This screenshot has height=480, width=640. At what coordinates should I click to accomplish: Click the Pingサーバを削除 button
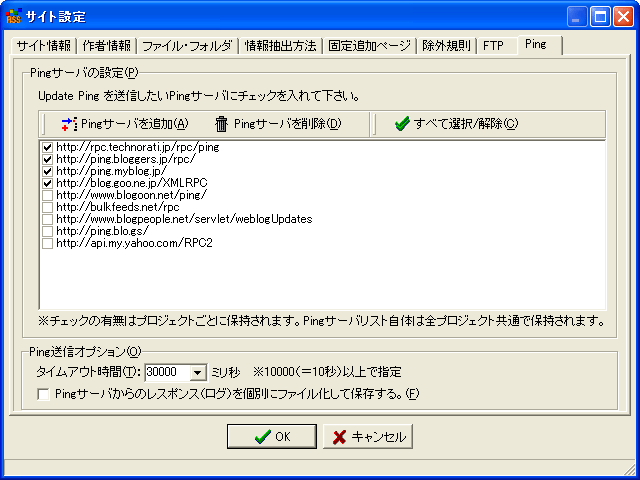[x=278, y=124]
